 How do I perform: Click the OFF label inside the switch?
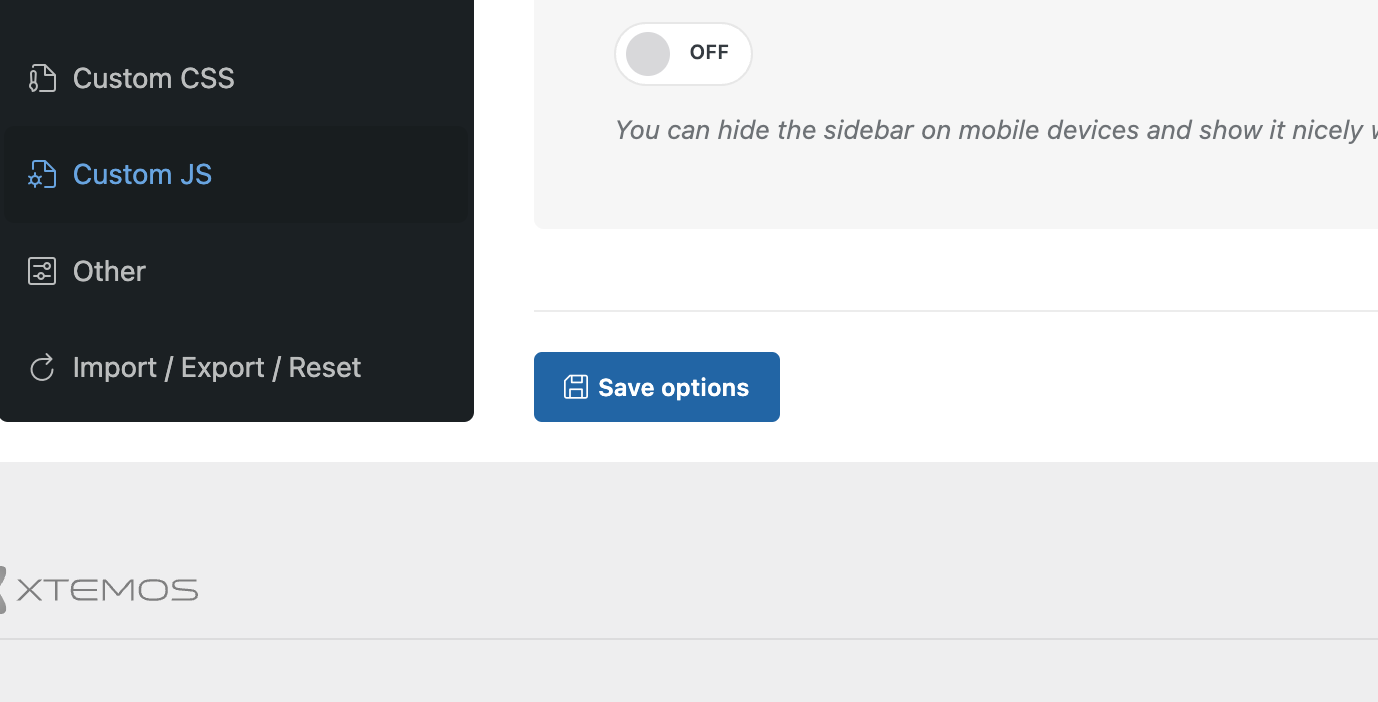(709, 53)
